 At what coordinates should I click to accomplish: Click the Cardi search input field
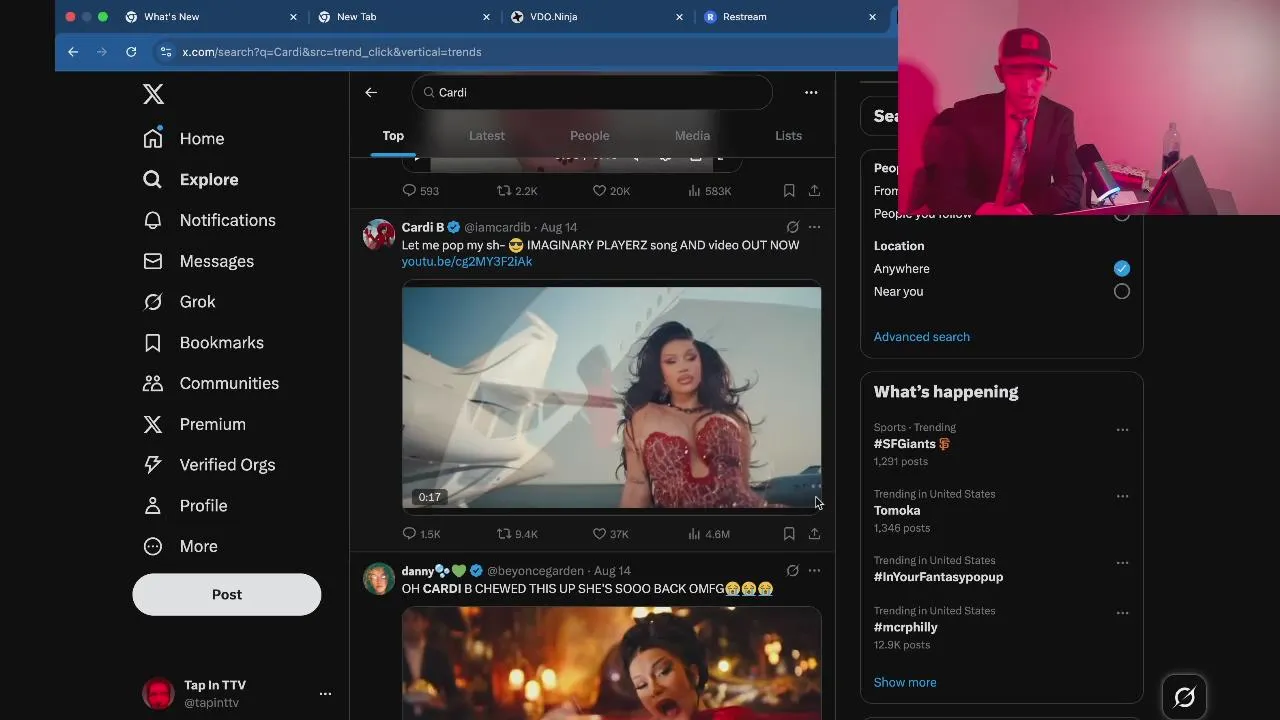pyautogui.click(x=592, y=92)
